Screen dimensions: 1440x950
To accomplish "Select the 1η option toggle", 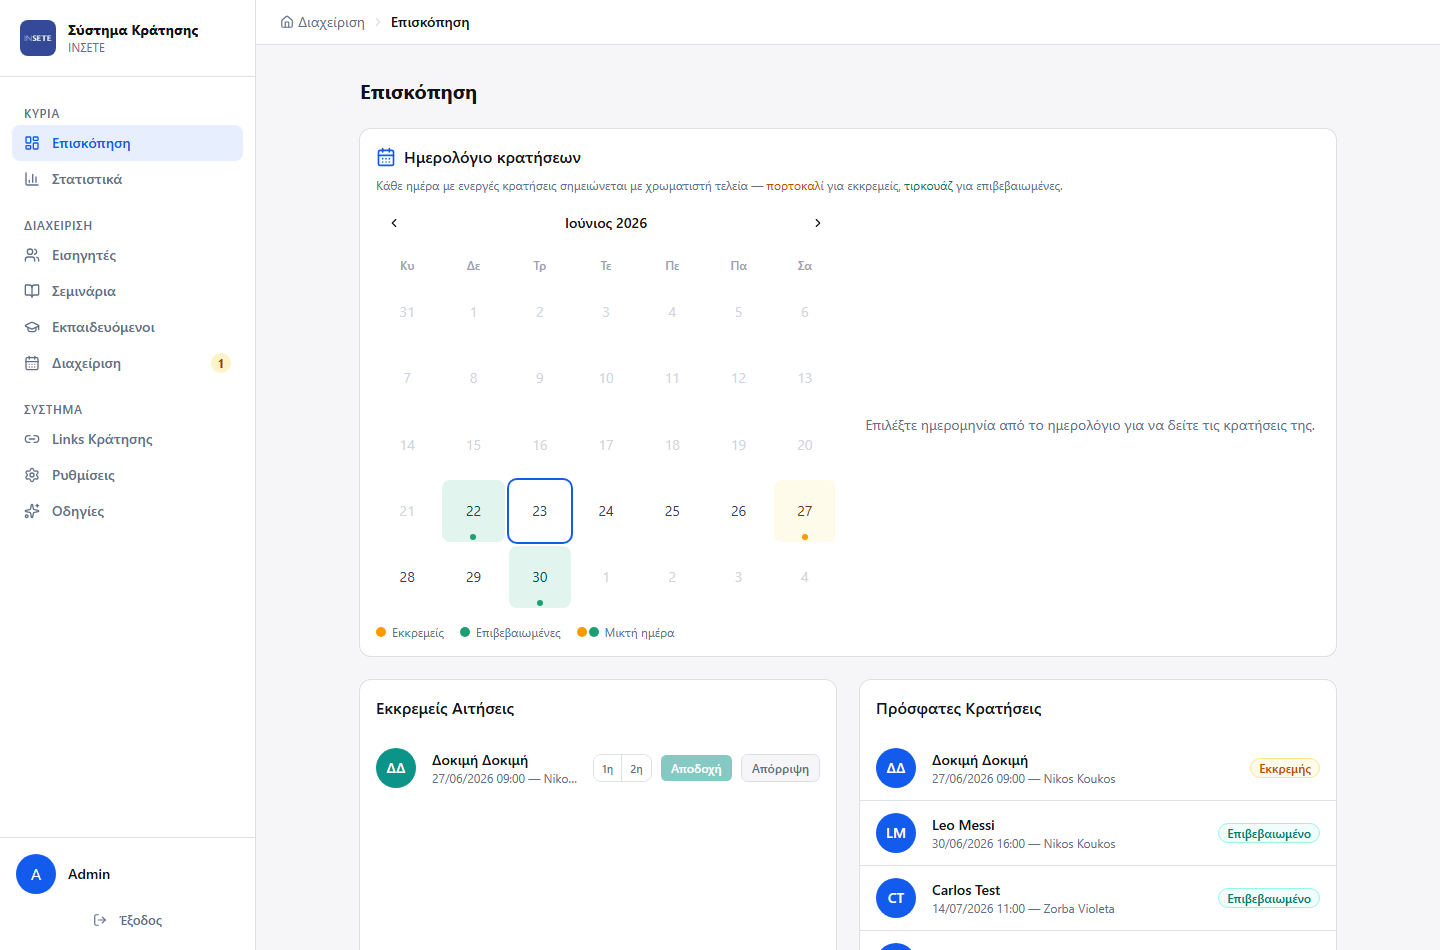I will coord(607,768).
